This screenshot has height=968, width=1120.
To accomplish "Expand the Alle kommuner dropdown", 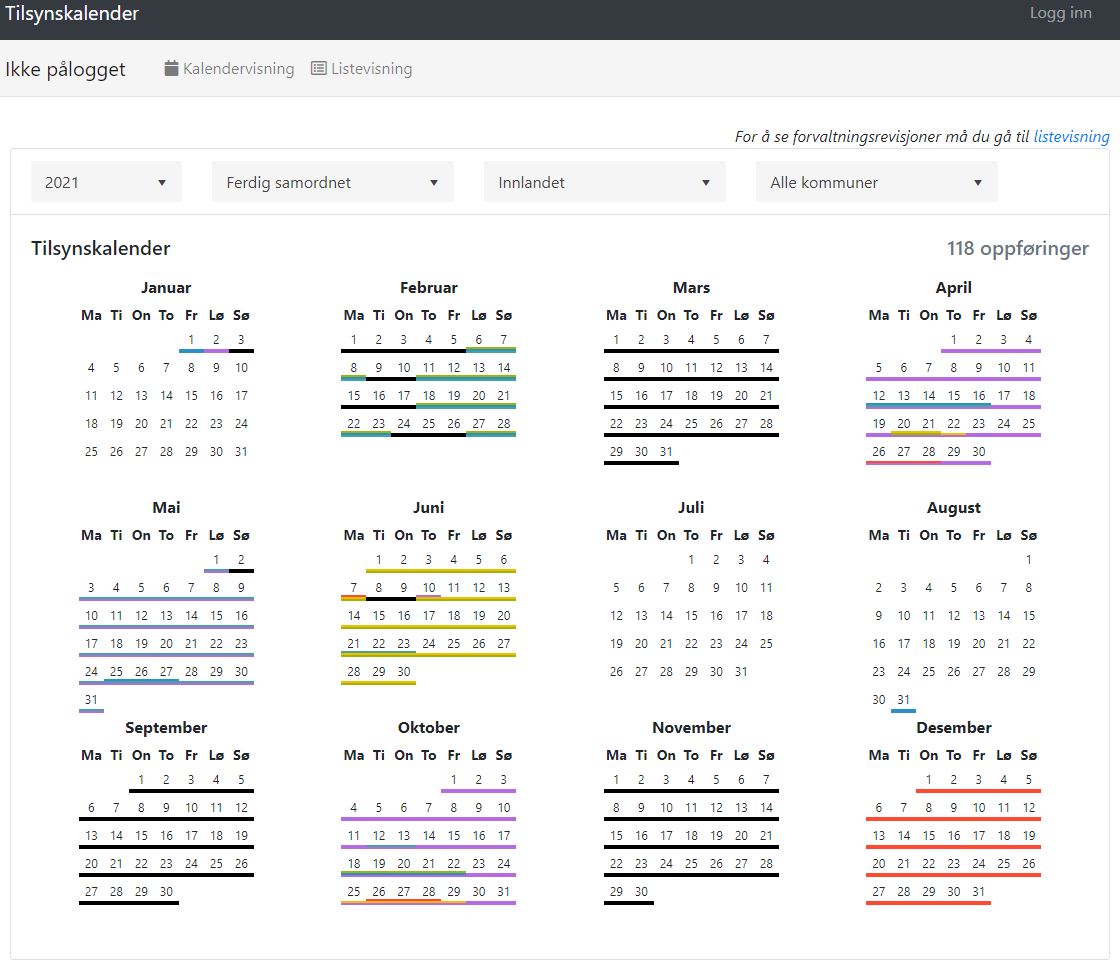I will [876, 182].
